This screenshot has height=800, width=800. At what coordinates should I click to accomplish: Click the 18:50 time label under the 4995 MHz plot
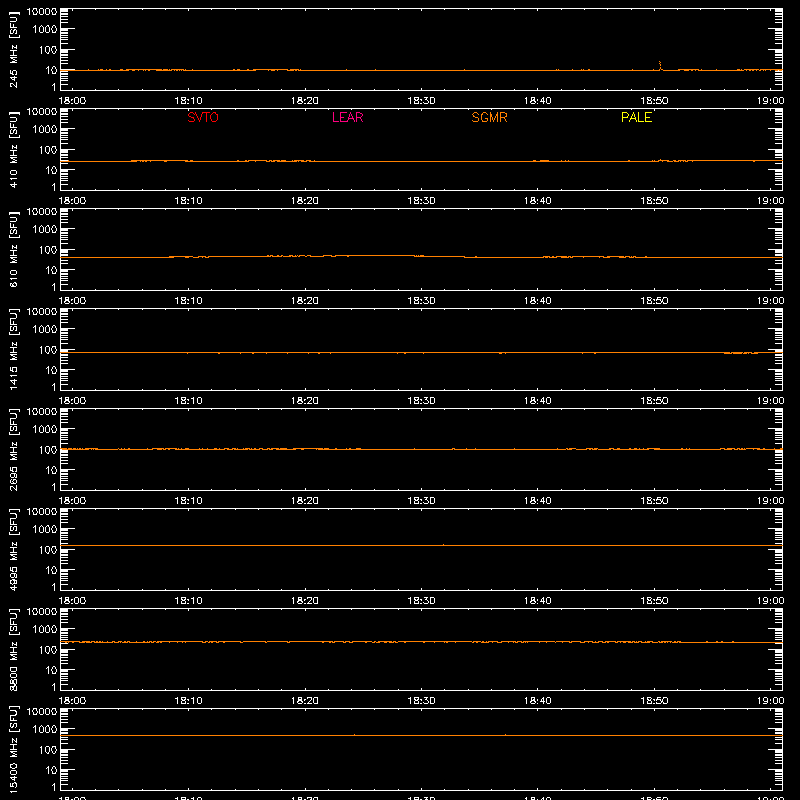coord(654,601)
